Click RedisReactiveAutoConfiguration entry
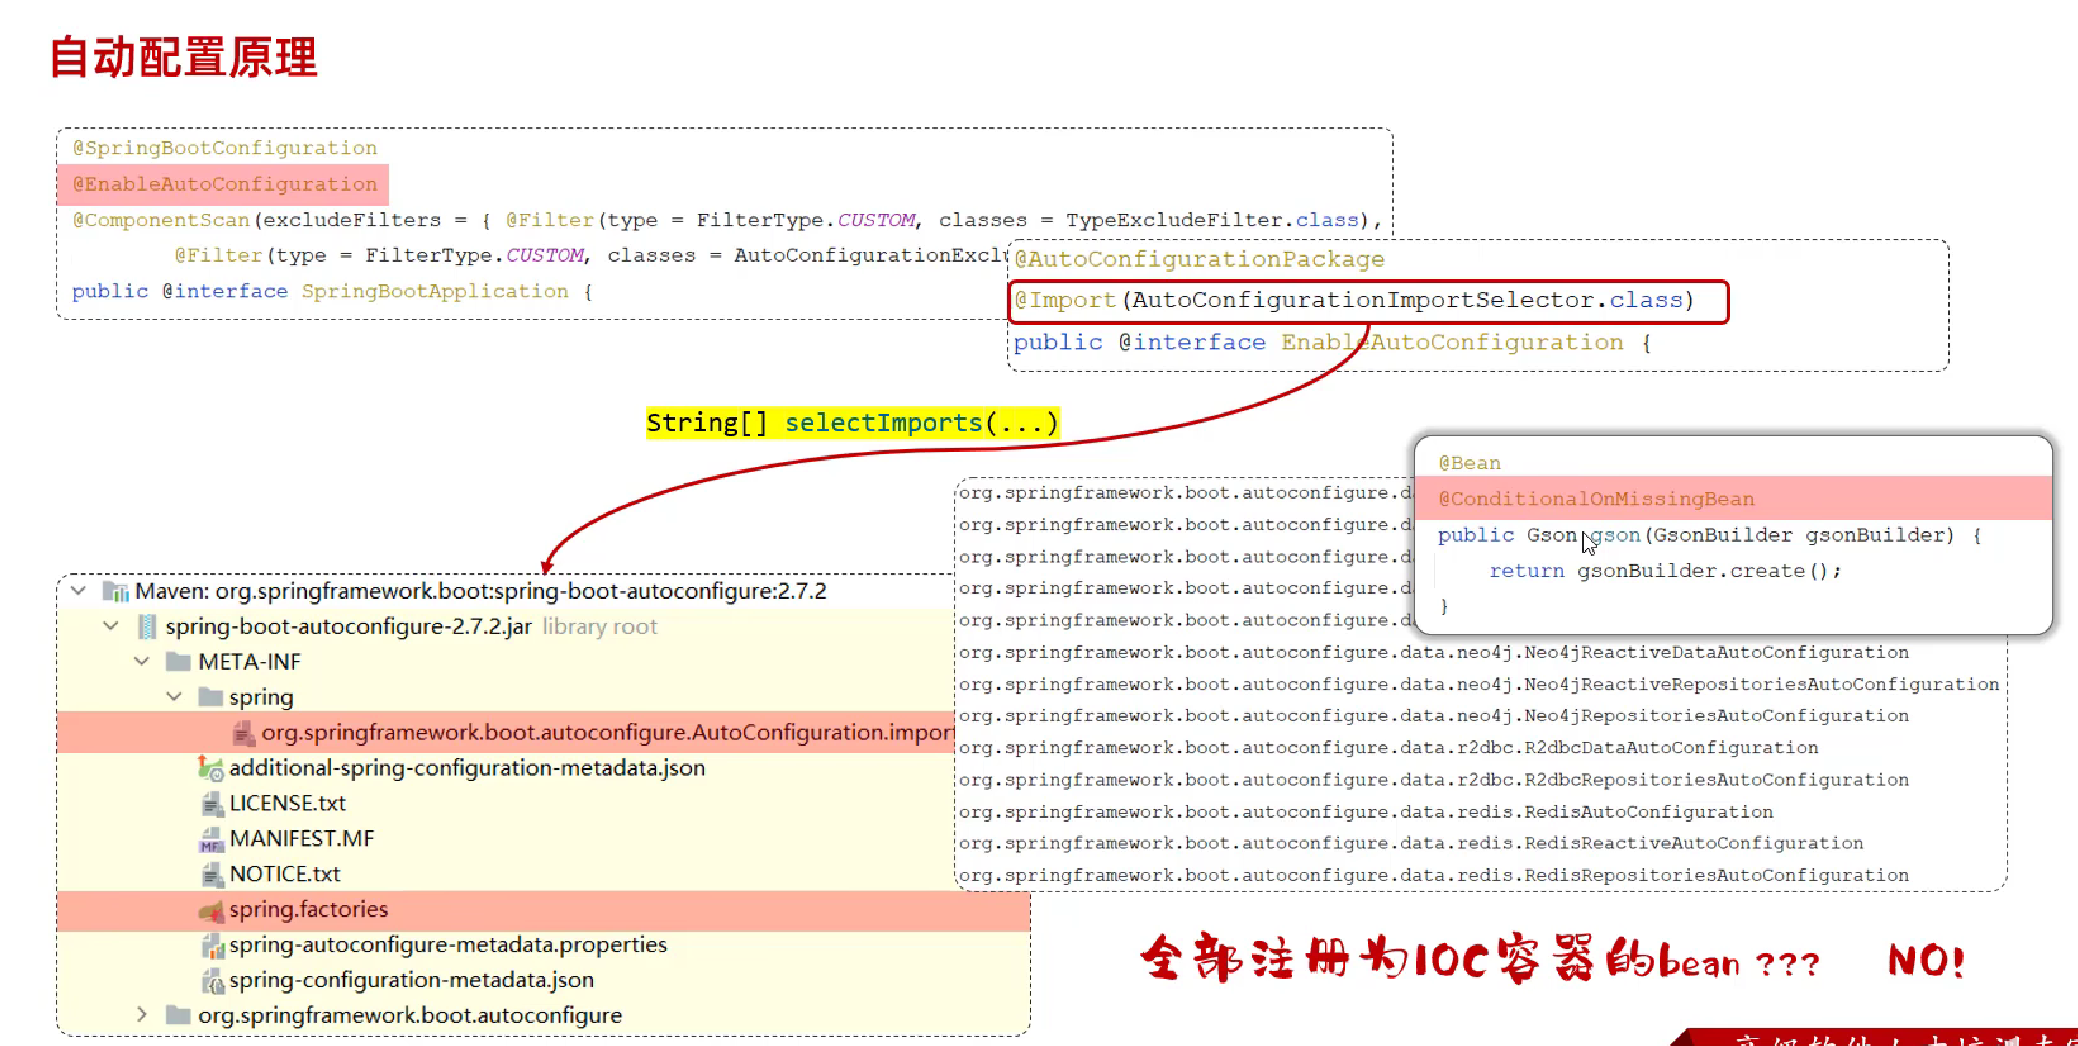Screen dimensions: 2078x1046 pos(1411,843)
